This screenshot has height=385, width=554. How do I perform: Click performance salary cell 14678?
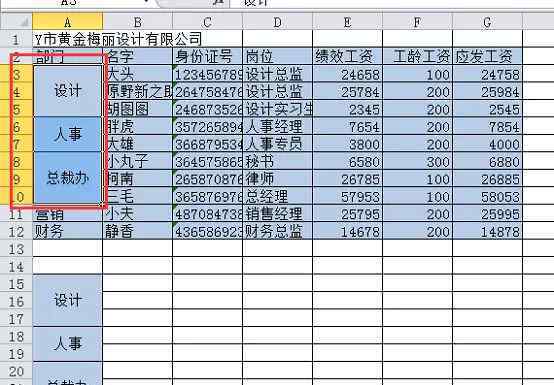tap(347, 231)
